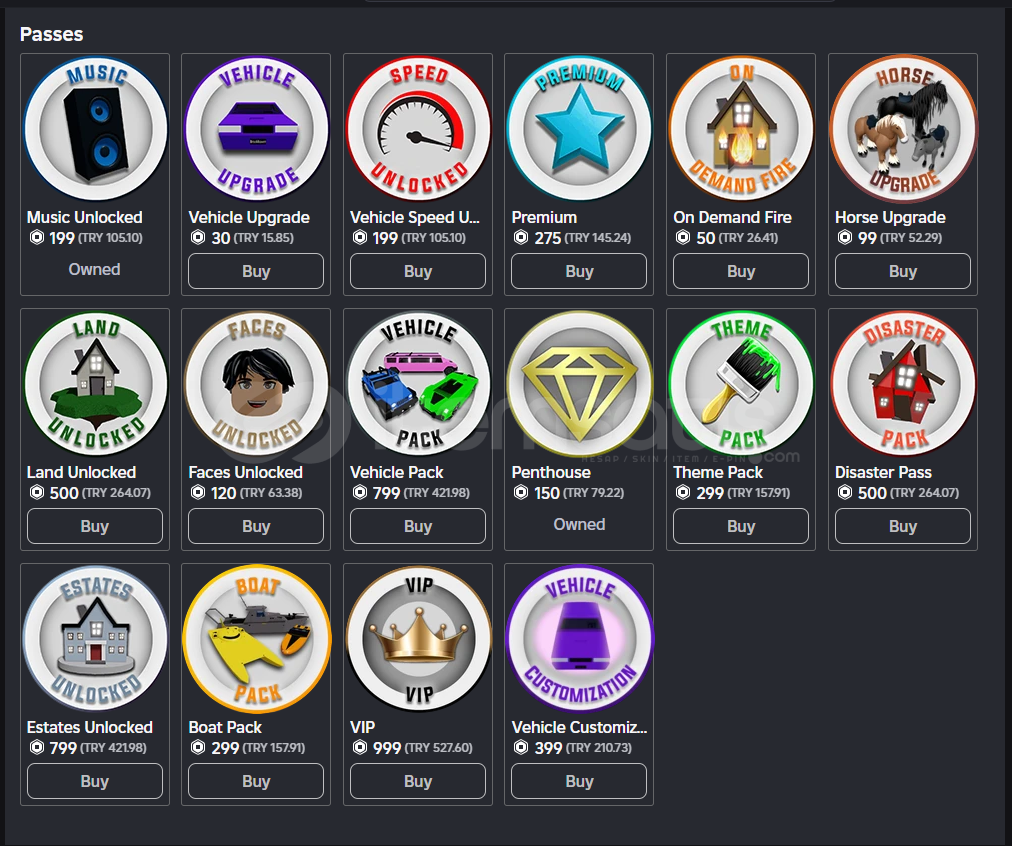Image resolution: width=1012 pixels, height=846 pixels.
Task: Open the Disaster Pack red house icon
Action: click(903, 383)
